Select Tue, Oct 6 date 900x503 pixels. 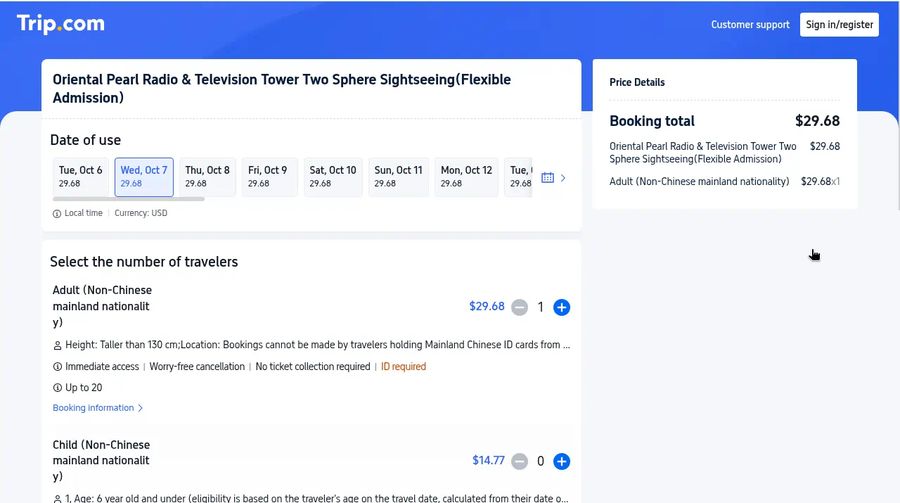pyautogui.click(x=80, y=177)
